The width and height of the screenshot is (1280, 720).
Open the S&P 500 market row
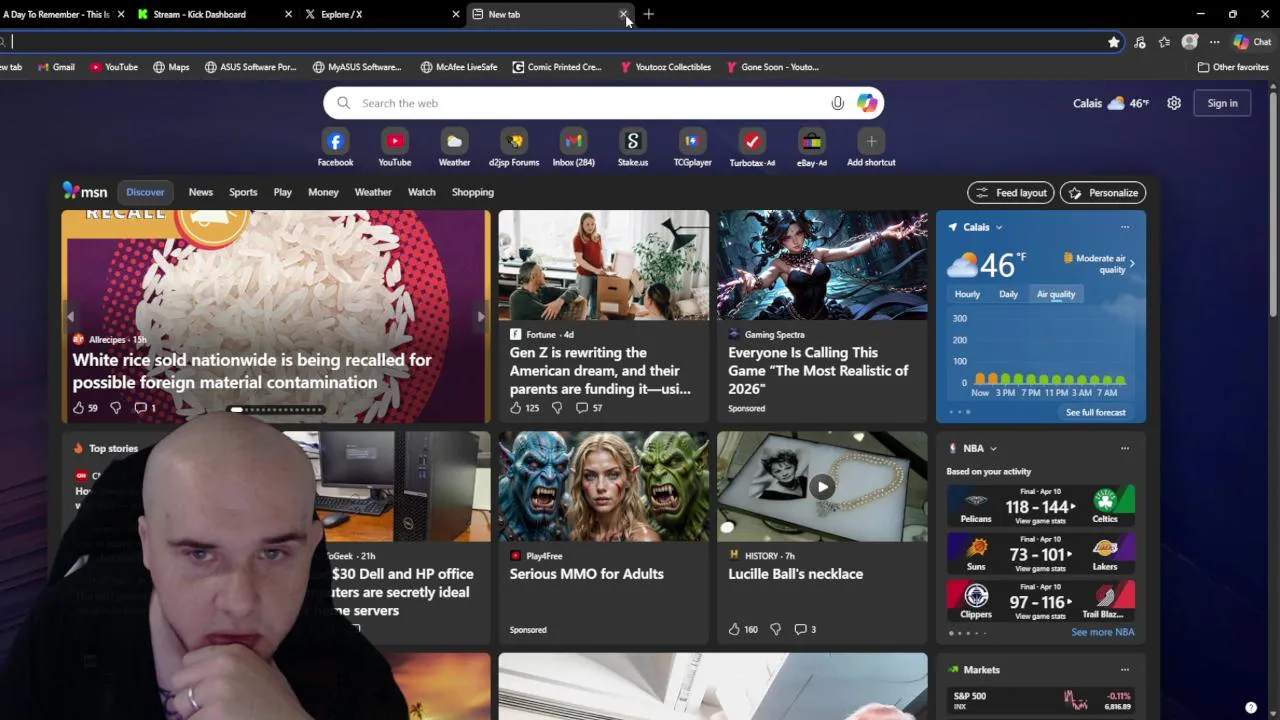click(1041, 700)
